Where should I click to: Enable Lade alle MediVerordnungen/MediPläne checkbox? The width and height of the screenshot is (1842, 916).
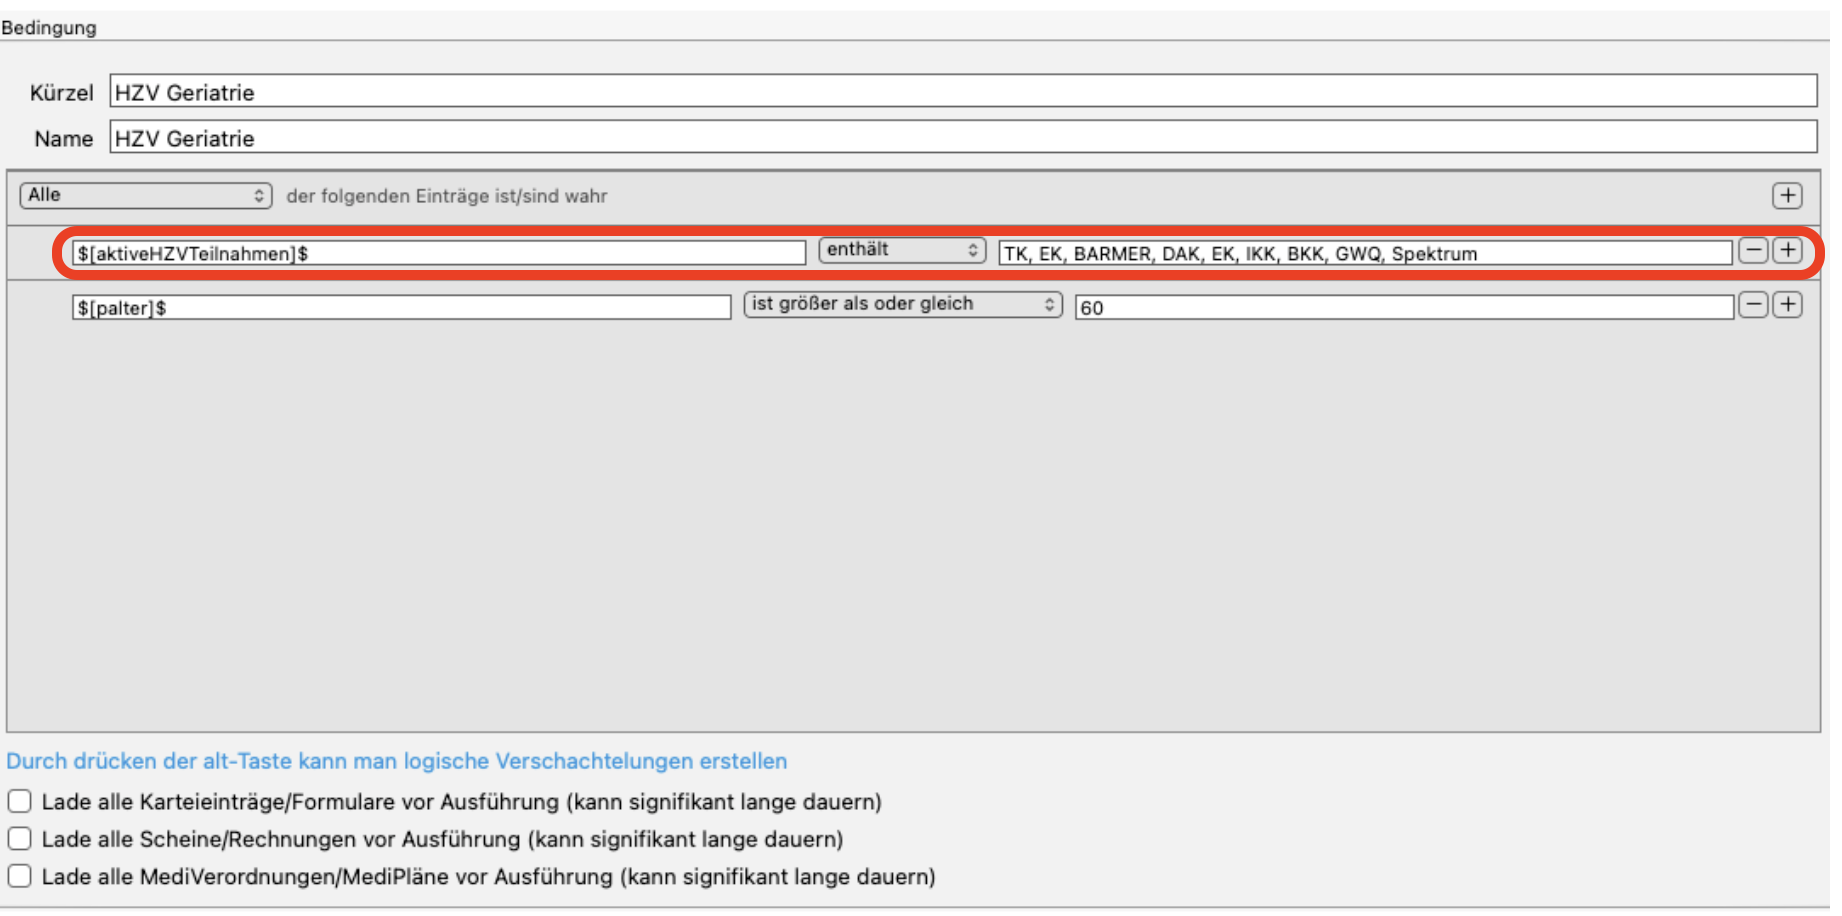[x=20, y=876]
